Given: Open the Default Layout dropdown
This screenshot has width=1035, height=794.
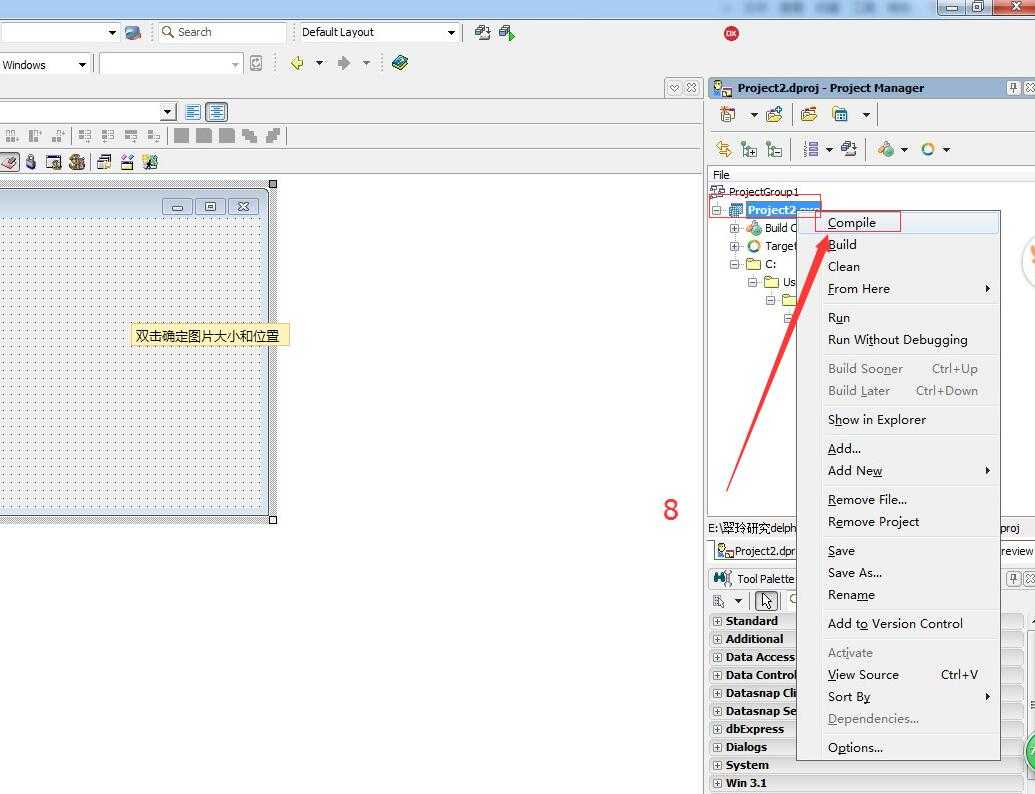Looking at the screenshot, I should 451,32.
